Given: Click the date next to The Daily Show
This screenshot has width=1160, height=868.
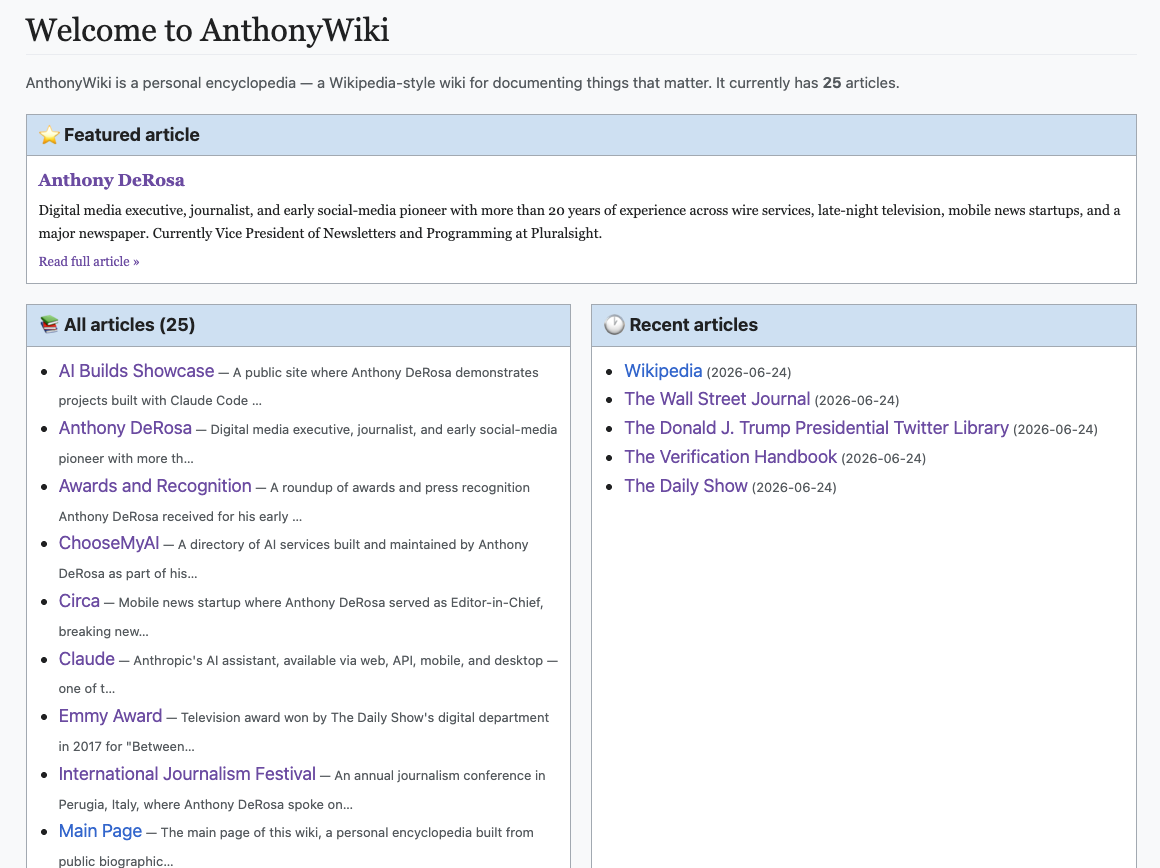Looking at the screenshot, I should pyautogui.click(x=794, y=488).
